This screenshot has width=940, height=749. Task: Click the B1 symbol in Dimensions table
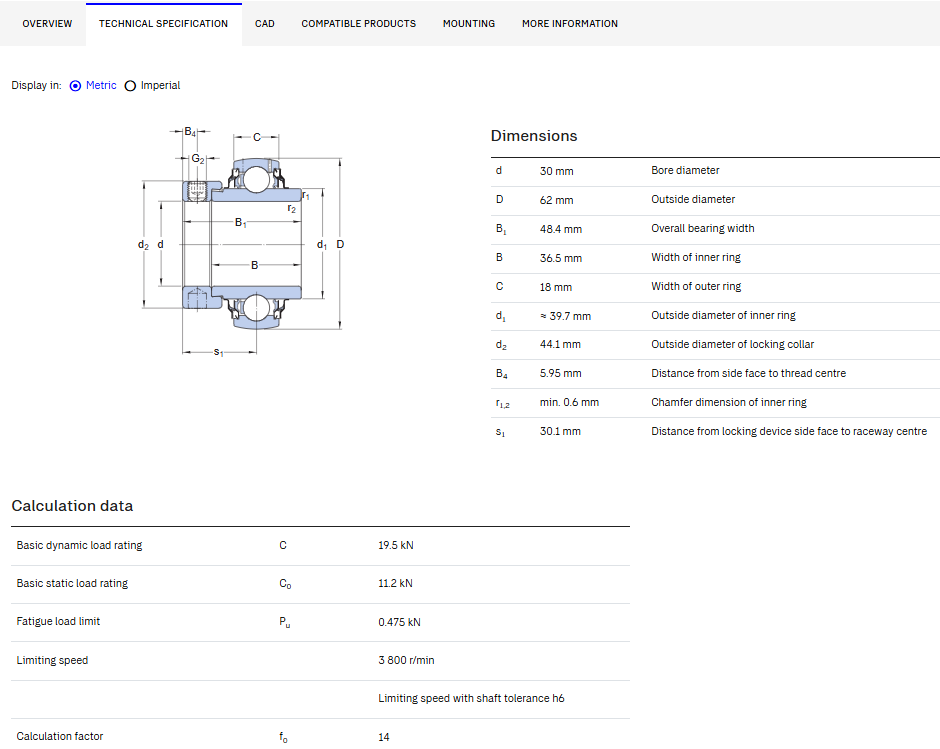click(501, 229)
